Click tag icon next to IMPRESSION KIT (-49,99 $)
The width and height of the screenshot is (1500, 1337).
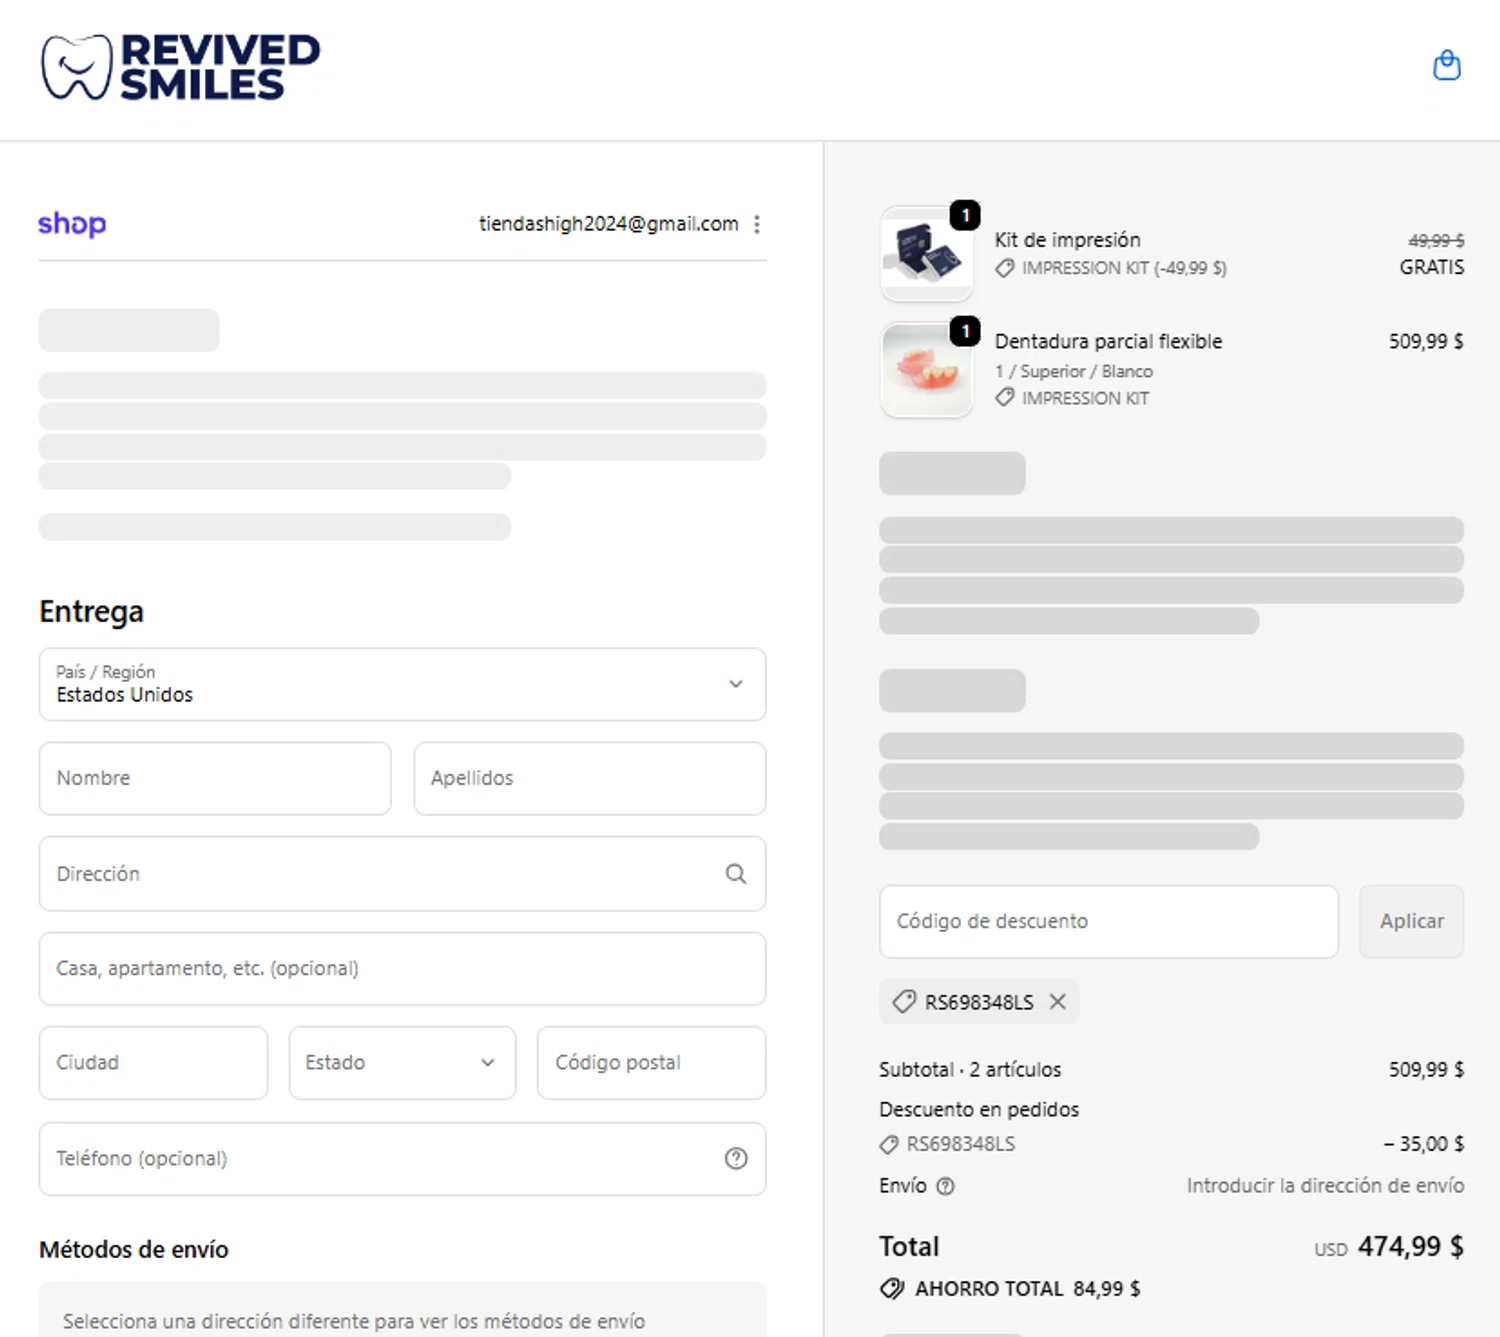(1005, 268)
